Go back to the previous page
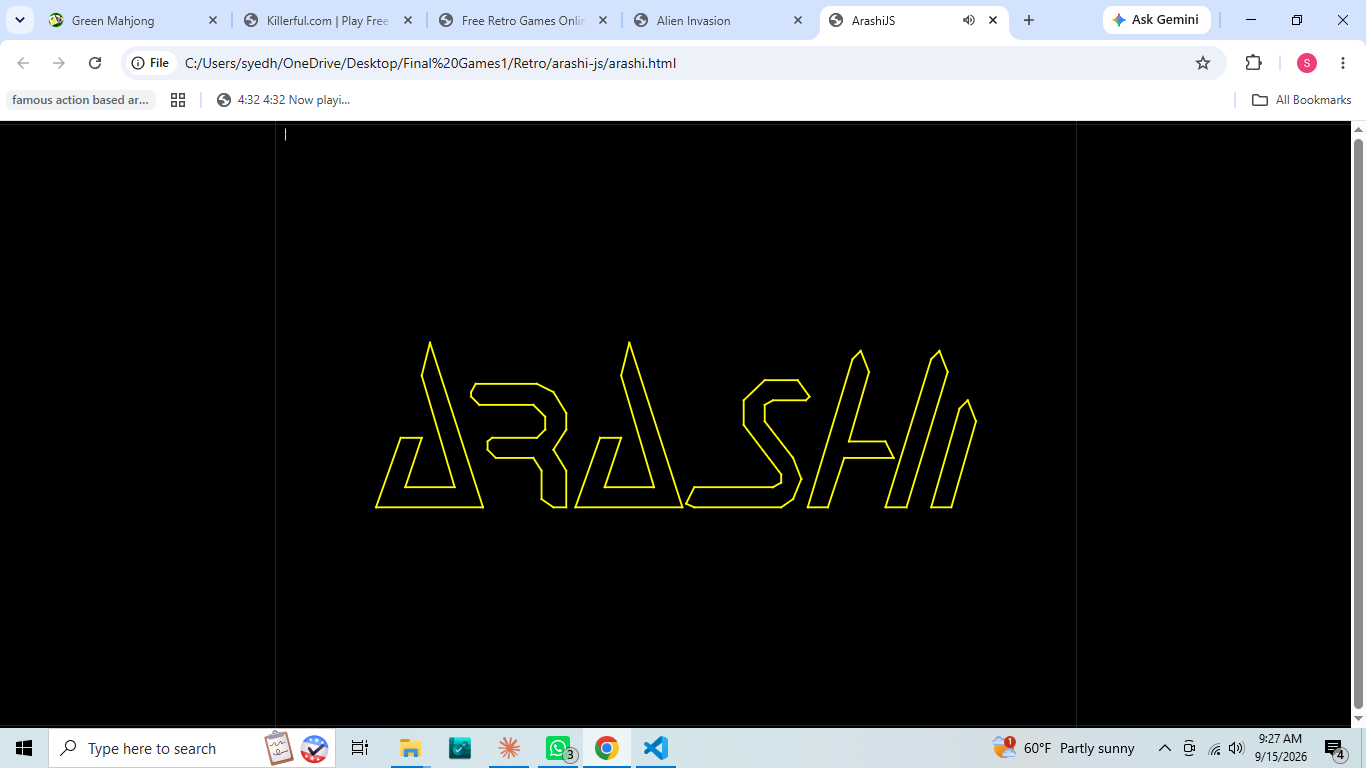Screen dimensions: 1366x768 pyautogui.click(x=23, y=63)
